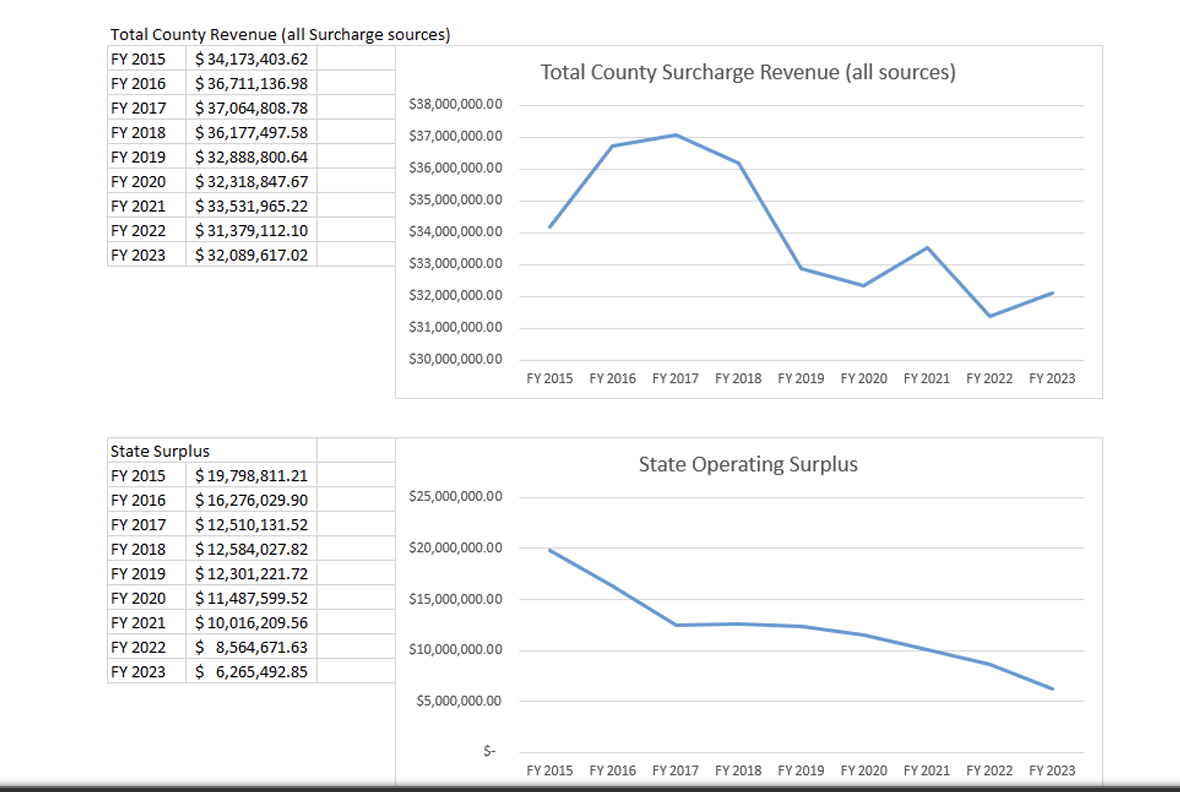Click the cell containing $34,173,403.62

251,59
